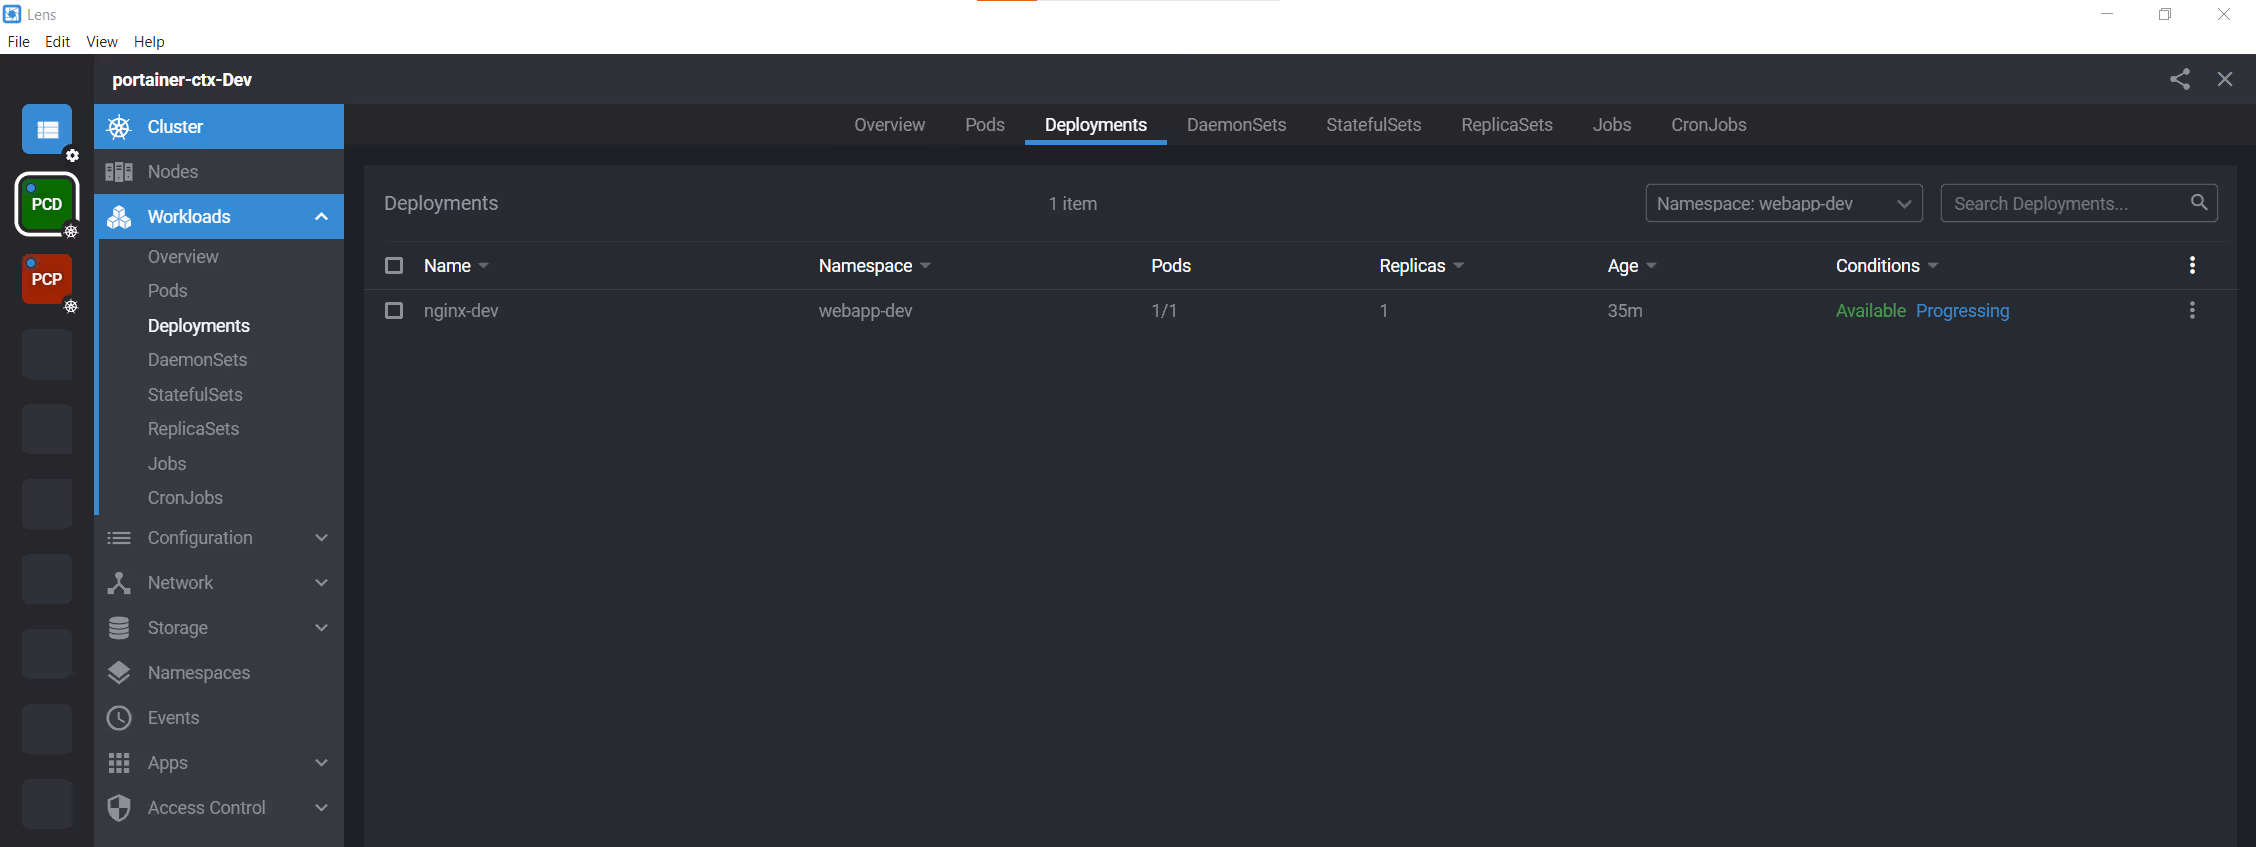The height and width of the screenshot is (847, 2256).
Task: Click the Apps grid icon
Action: coord(119,763)
